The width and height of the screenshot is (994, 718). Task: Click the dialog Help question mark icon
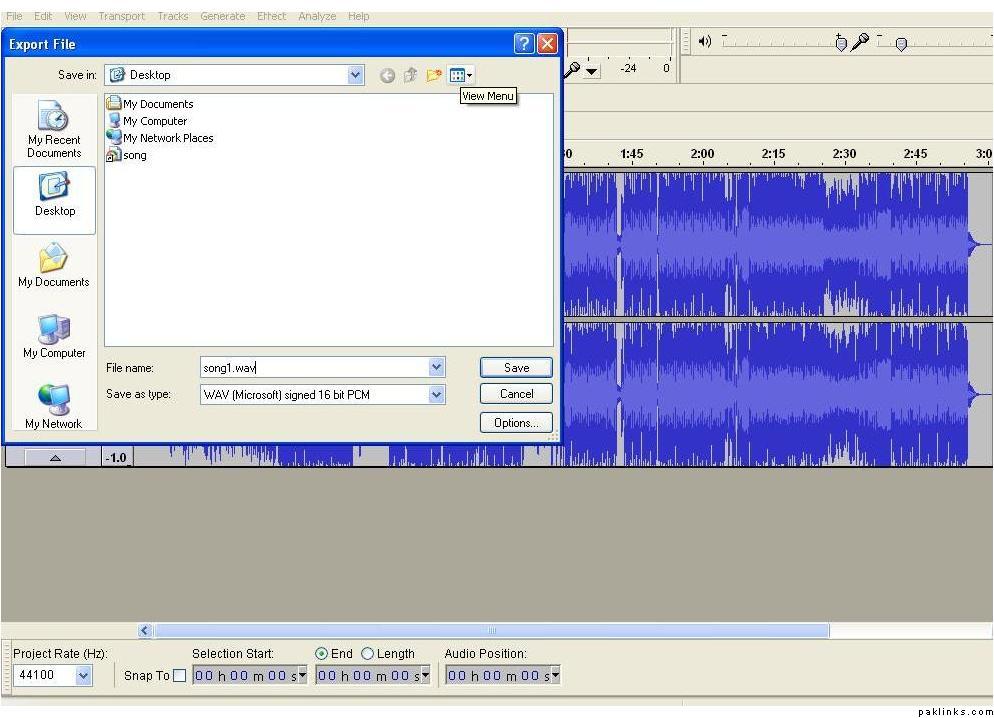[523, 44]
